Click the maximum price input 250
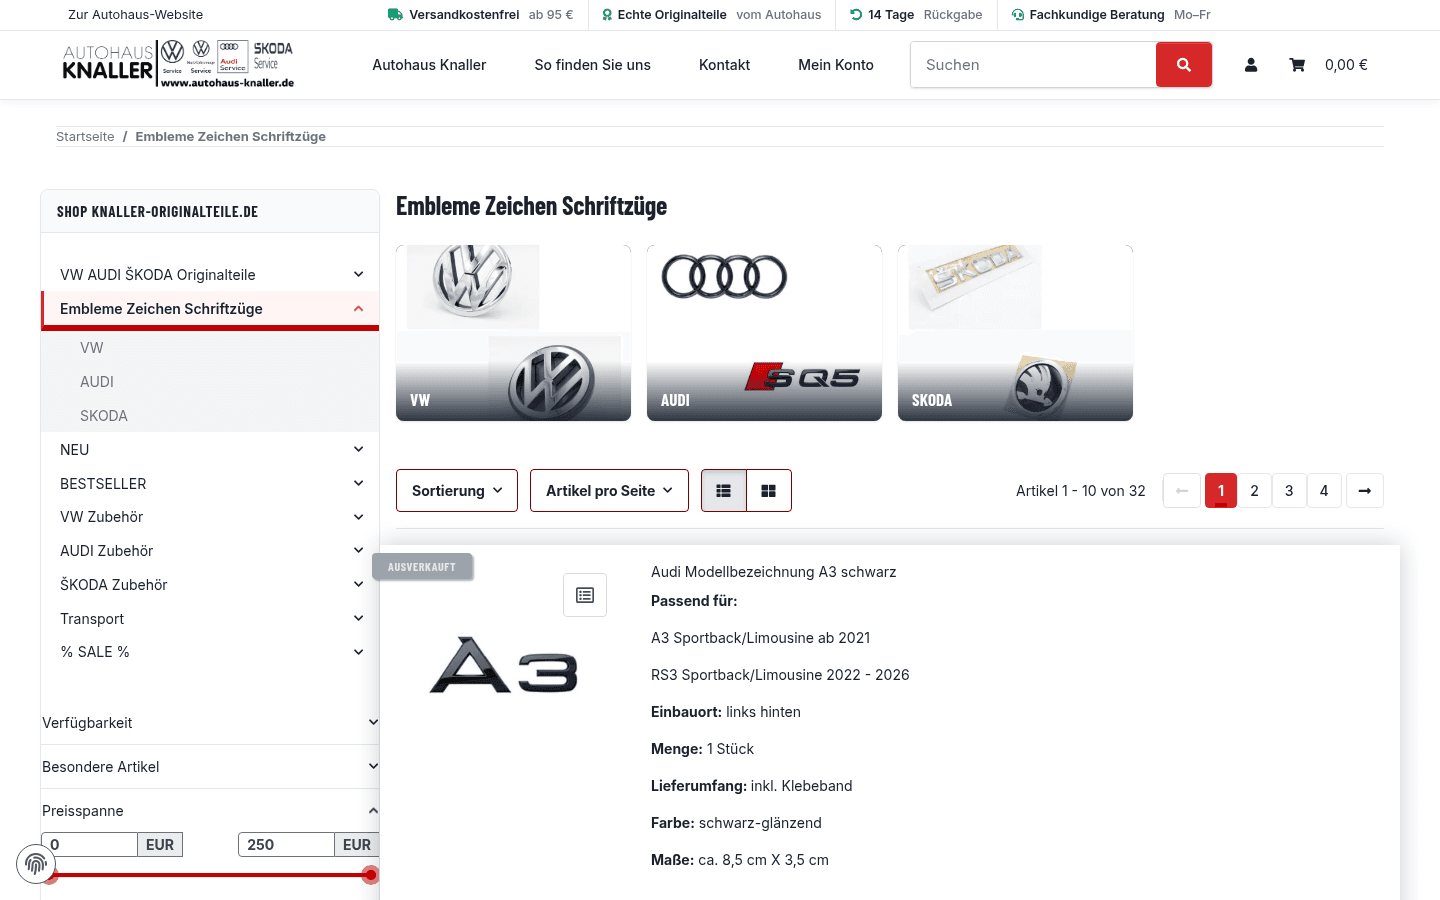Screen dimensions: 1440x900 pos(286,845)
